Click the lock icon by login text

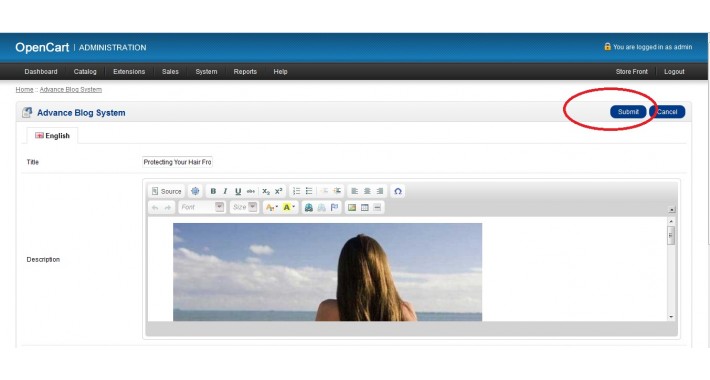click(x=607, y=46)
